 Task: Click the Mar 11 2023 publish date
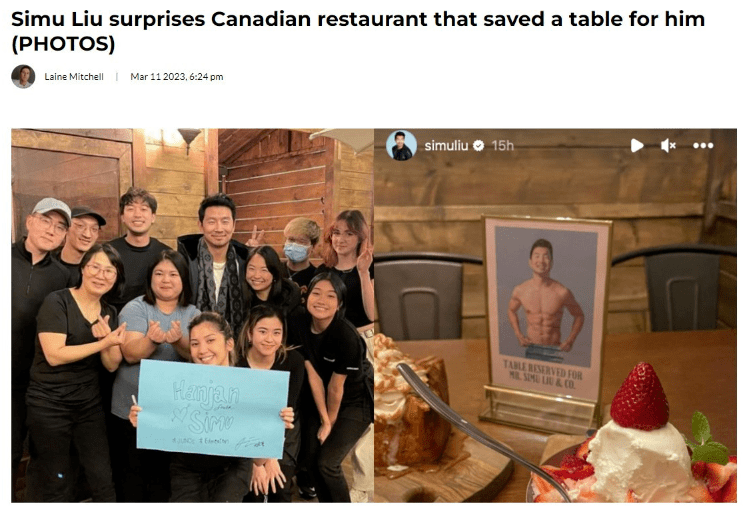tap(177, 77)
